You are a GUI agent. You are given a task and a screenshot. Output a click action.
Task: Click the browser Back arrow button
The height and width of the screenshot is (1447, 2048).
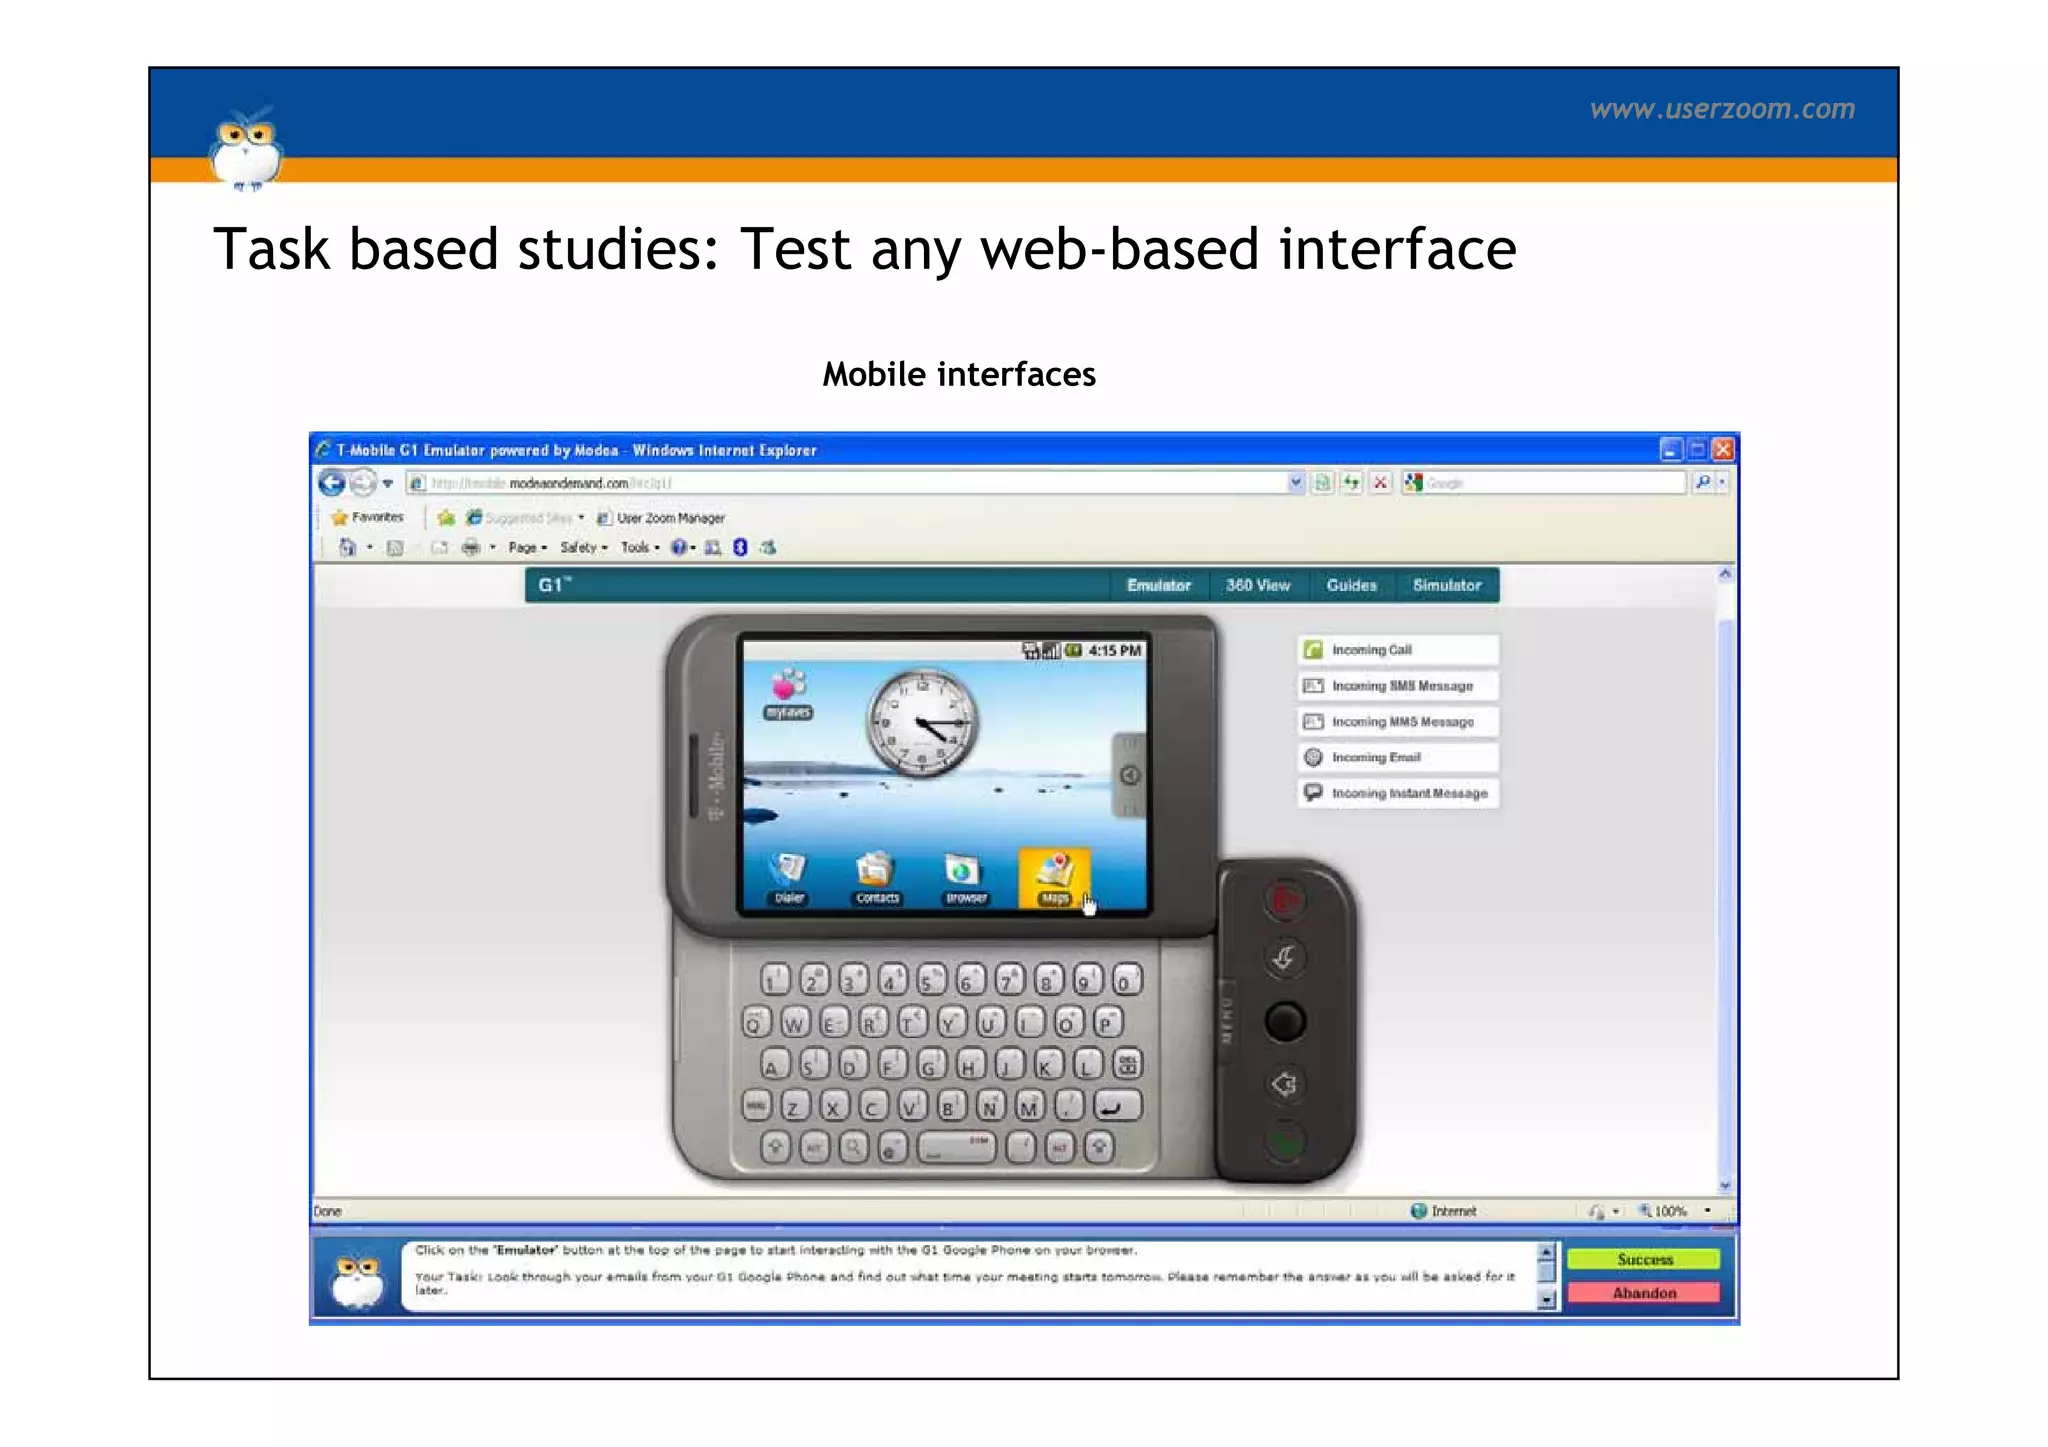click(332, 483)
